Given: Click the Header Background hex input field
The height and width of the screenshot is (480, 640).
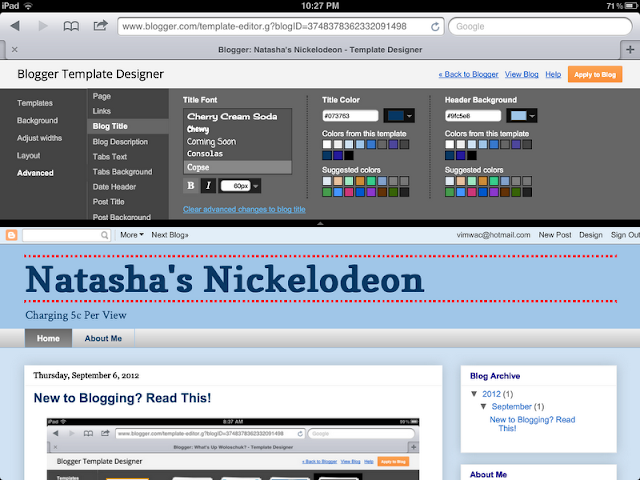Looking at the screenshot, I should [473, 116].
